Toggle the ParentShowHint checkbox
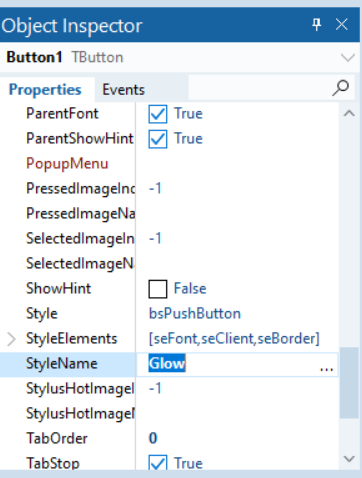The image size is (362, 478). point(158,139)
